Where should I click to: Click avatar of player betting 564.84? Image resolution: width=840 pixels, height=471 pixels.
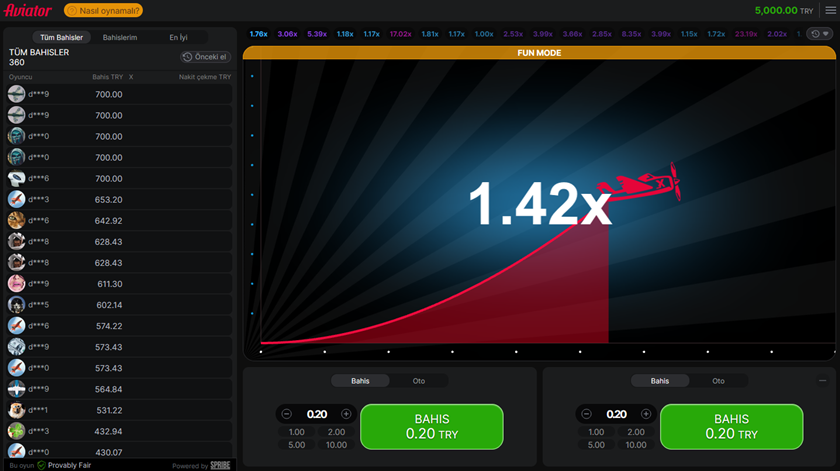pyautogui.click(x=16, y=388)
